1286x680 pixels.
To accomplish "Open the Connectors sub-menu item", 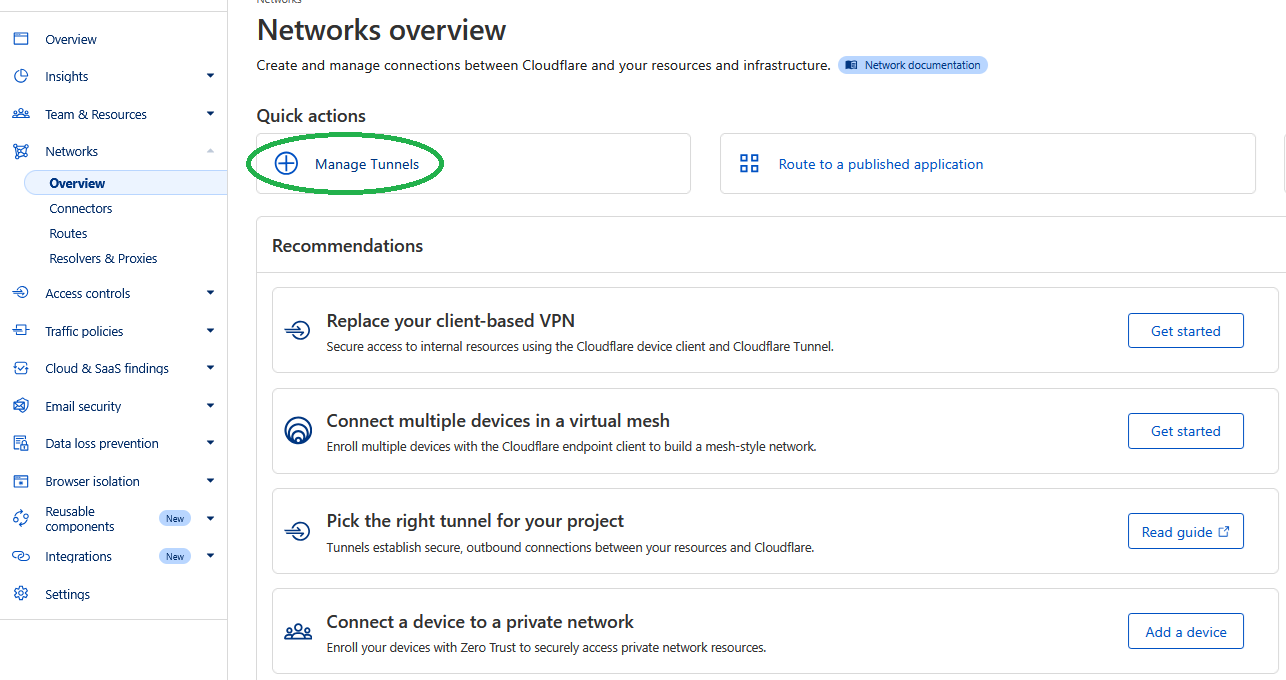I will coord(81,208).
